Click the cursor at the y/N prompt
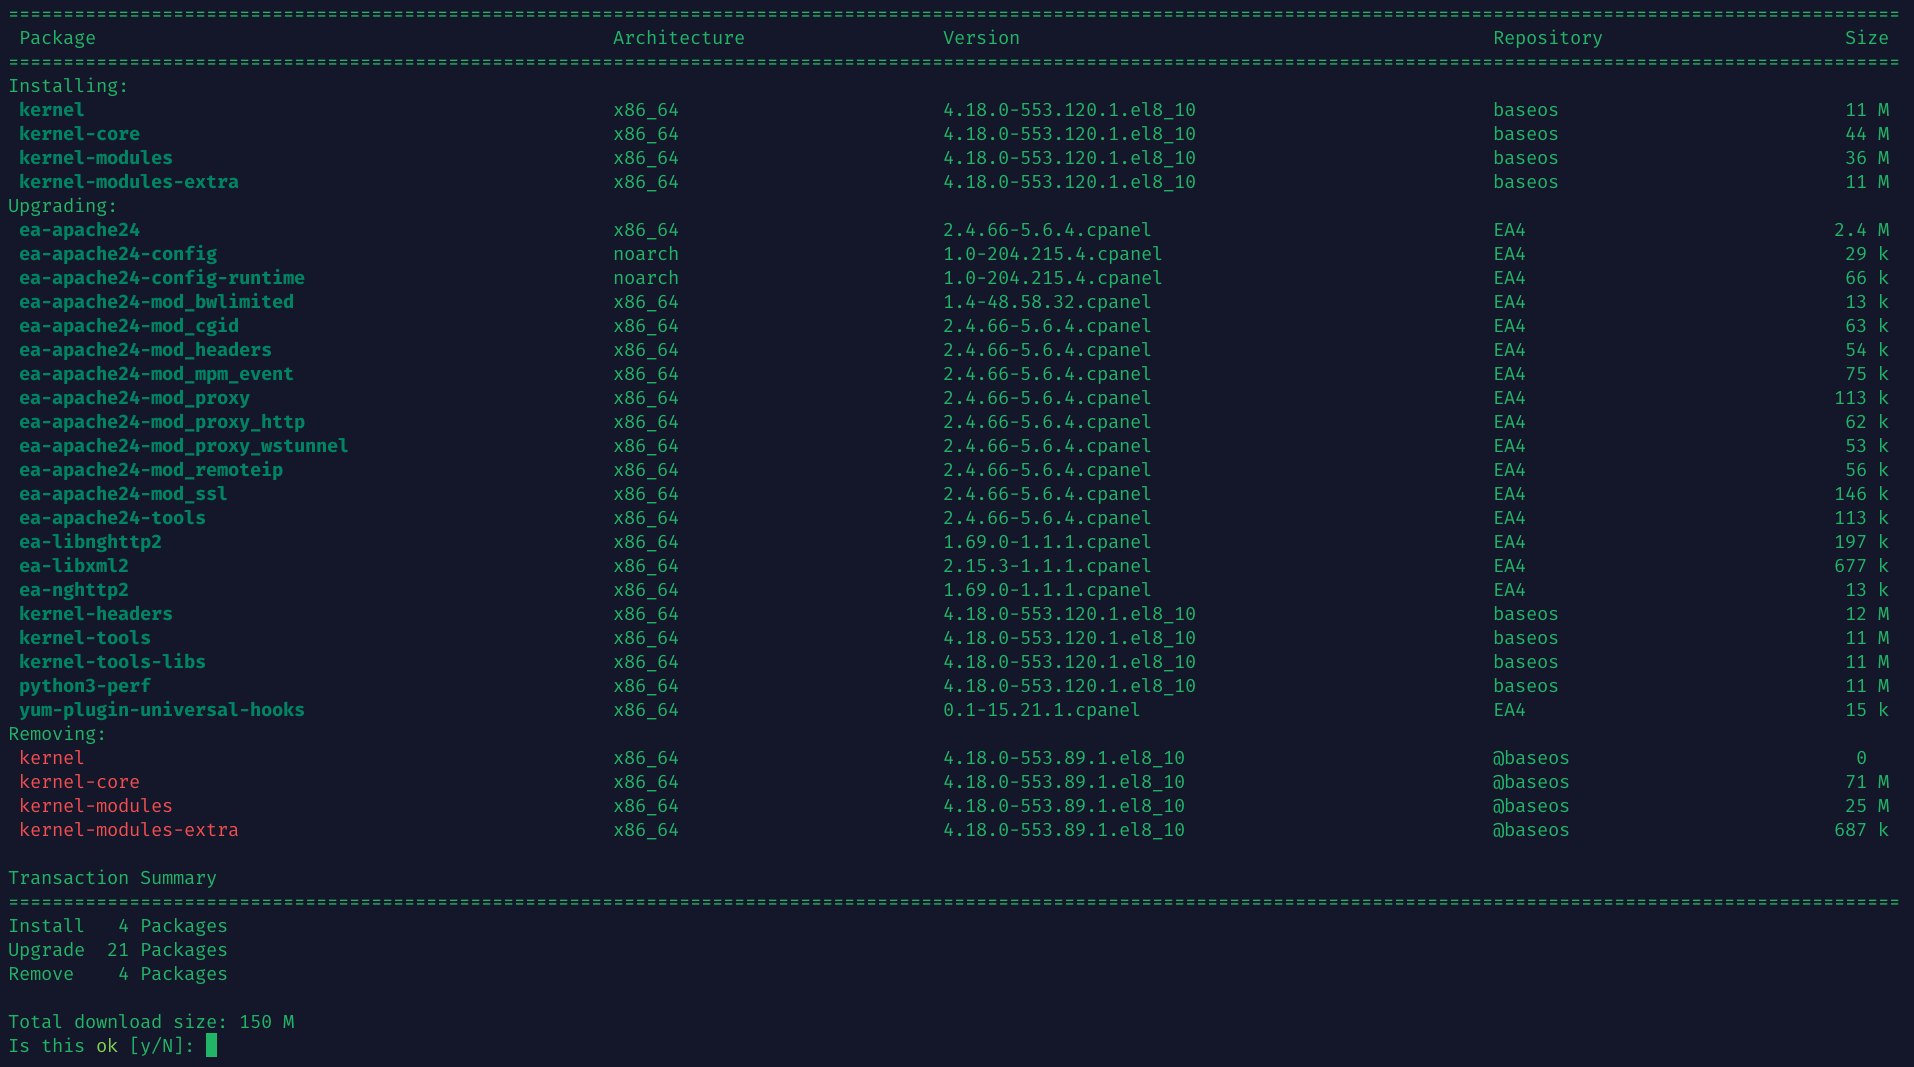Viewport: 1914px width, 1067px height. point(211,1045)
